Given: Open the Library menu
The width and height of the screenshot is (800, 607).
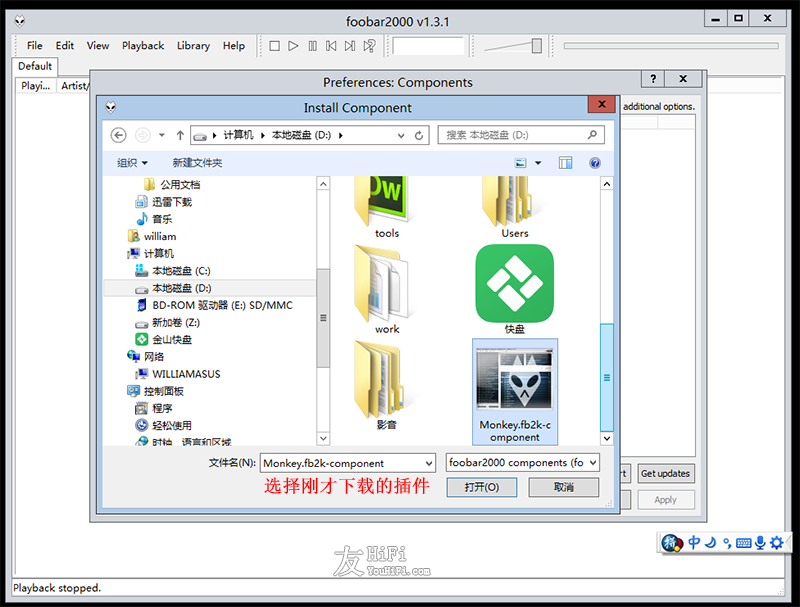Looking at the screenshot, I should [x=193, y=46].
